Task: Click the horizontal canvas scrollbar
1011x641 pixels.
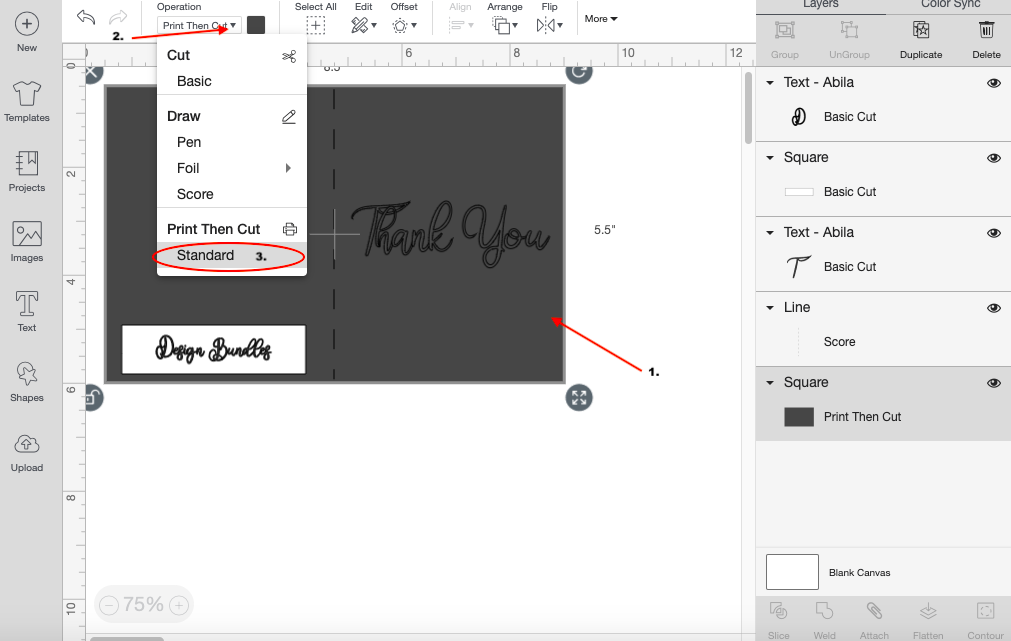Action: tap(127, 638)
